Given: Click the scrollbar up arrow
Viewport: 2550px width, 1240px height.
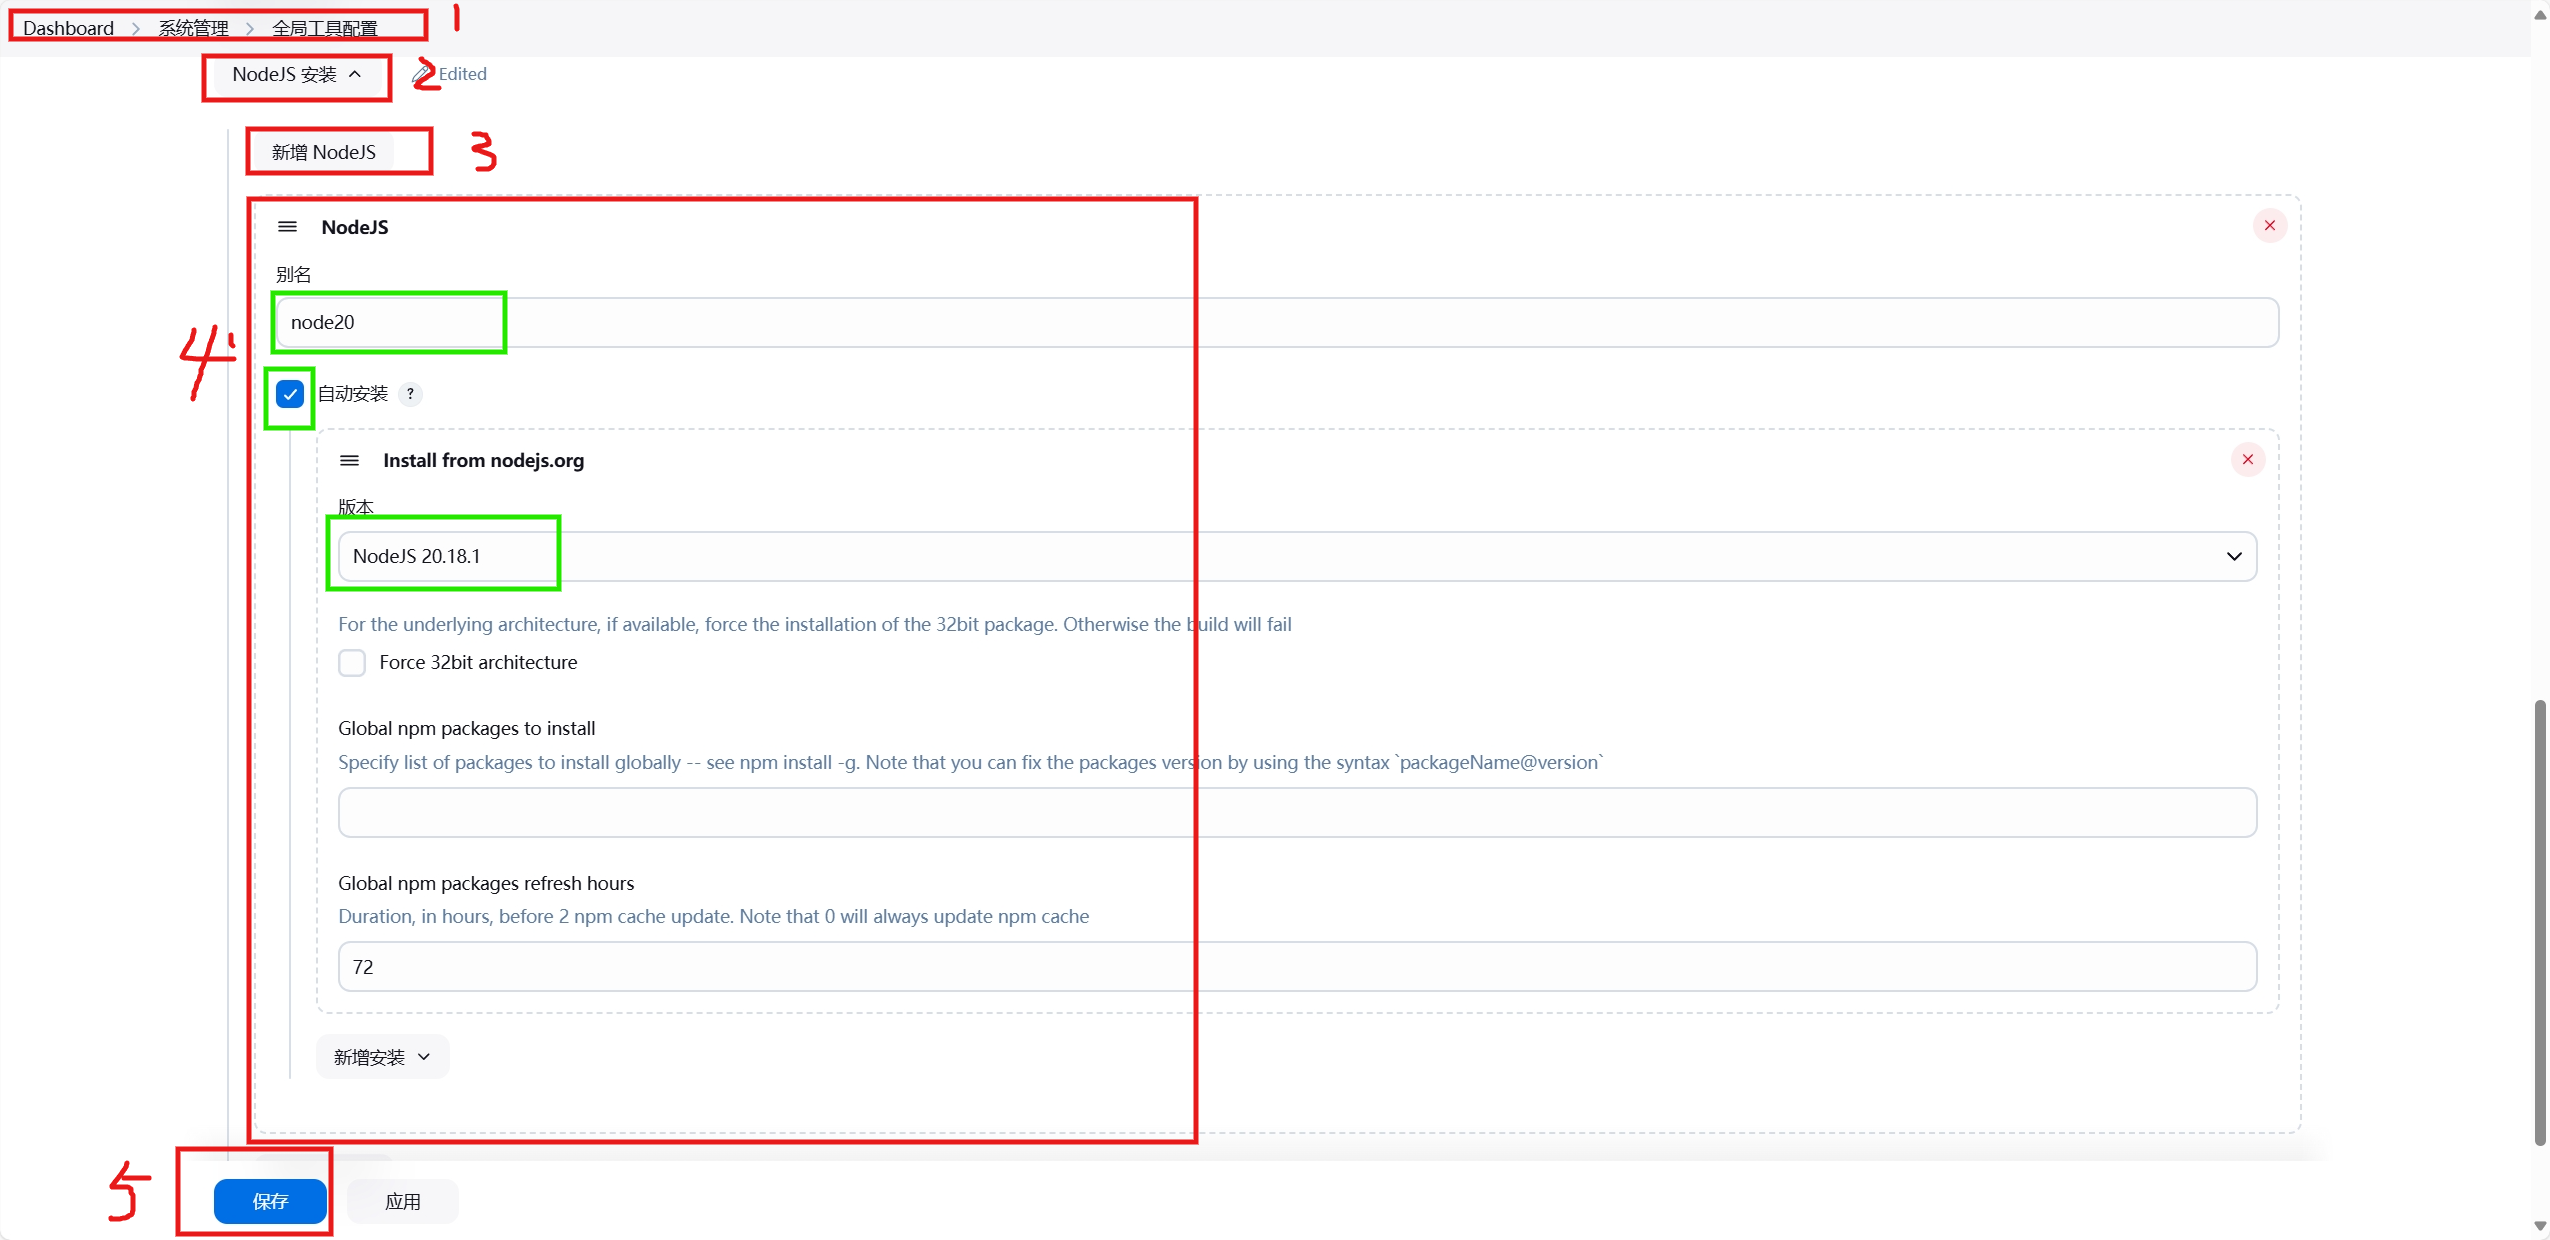Looking at the screenshot, I should [x=2539, y=14].
